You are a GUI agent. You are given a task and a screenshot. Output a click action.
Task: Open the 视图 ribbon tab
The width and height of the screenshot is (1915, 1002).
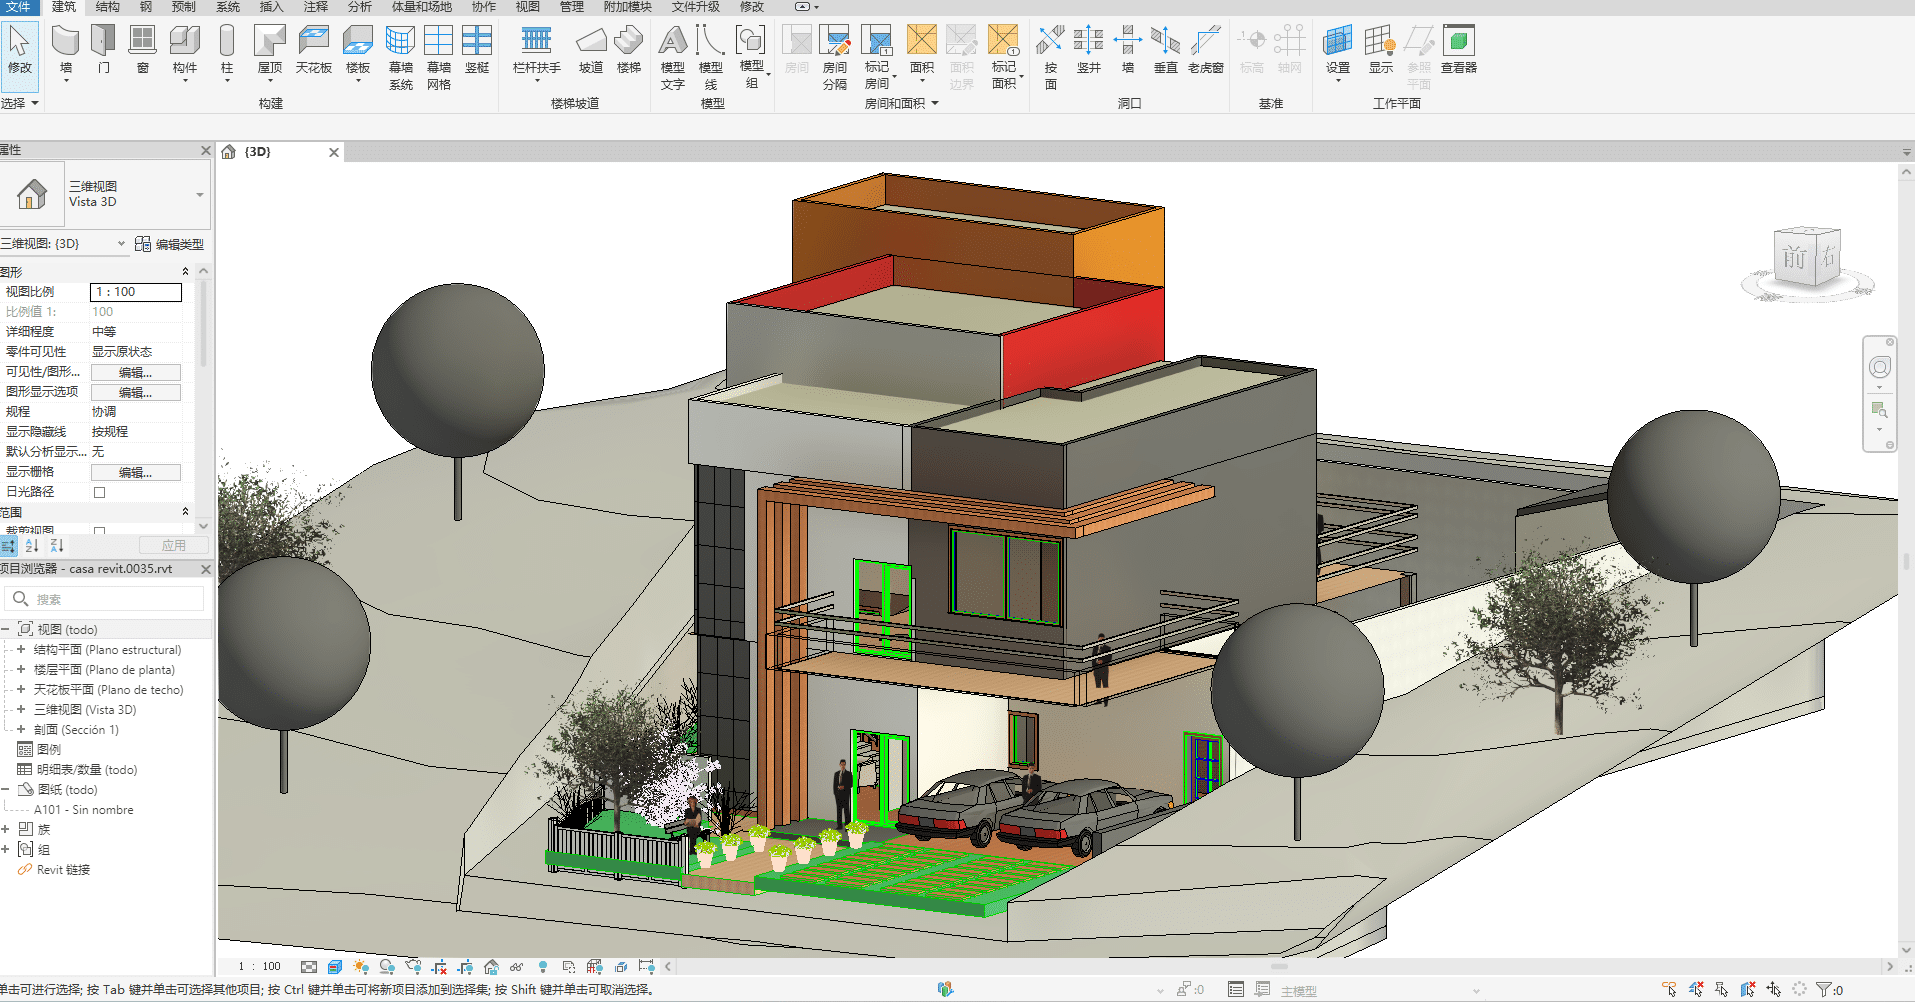click(527, 7)
